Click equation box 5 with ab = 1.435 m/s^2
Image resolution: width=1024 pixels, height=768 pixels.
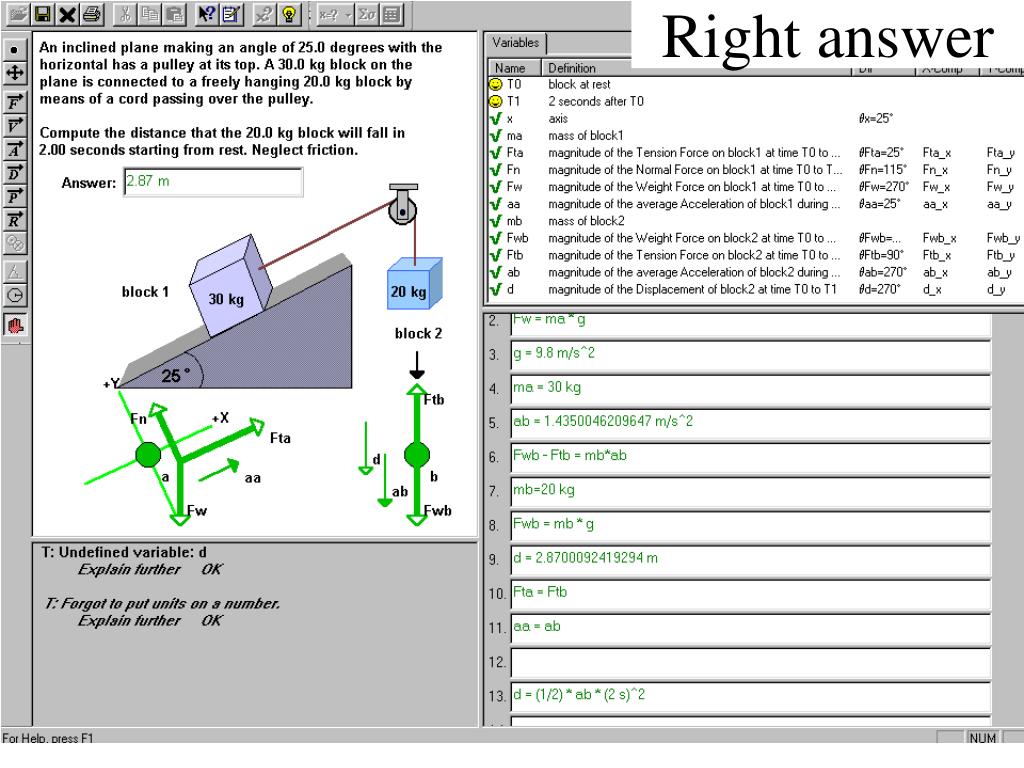click(750, 424)
